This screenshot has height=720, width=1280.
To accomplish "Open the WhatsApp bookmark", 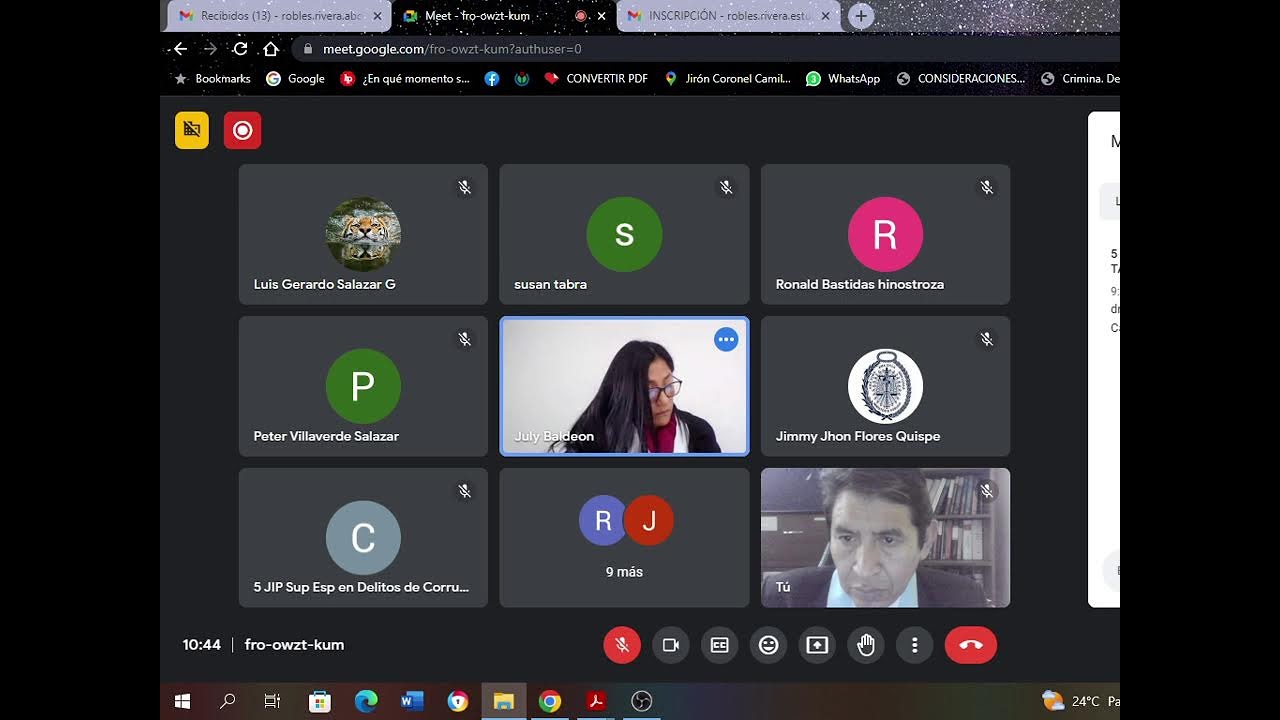I will 843,78.
